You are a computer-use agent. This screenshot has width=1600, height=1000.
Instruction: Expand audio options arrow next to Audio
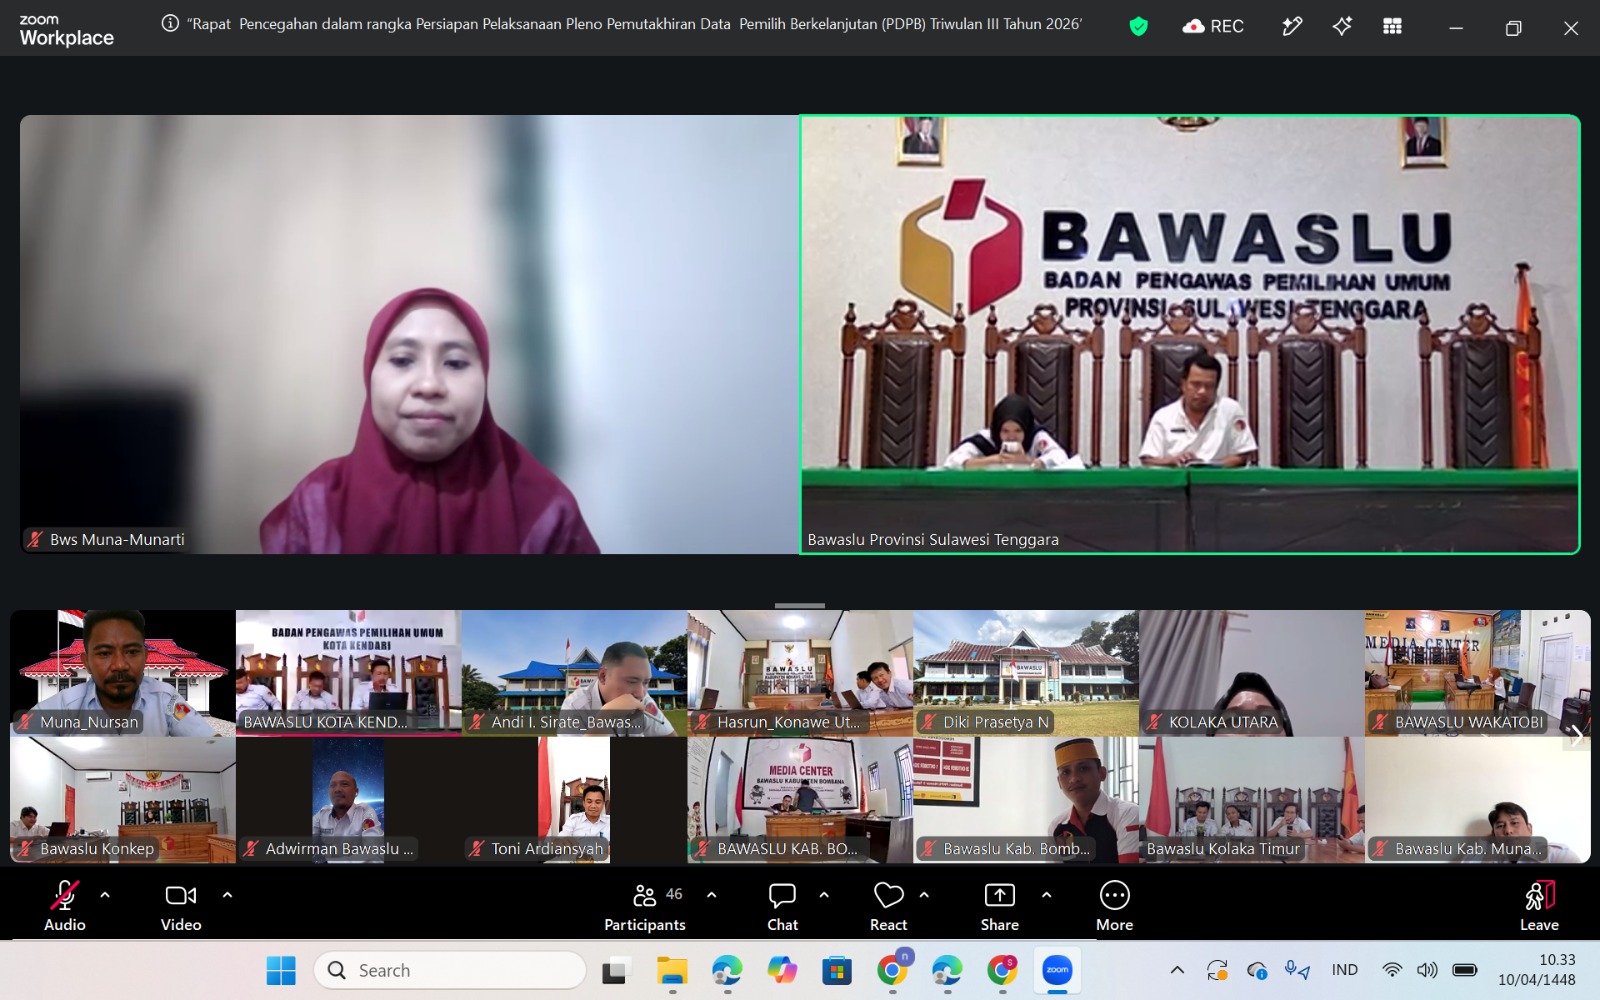click(x=105, y=895)
